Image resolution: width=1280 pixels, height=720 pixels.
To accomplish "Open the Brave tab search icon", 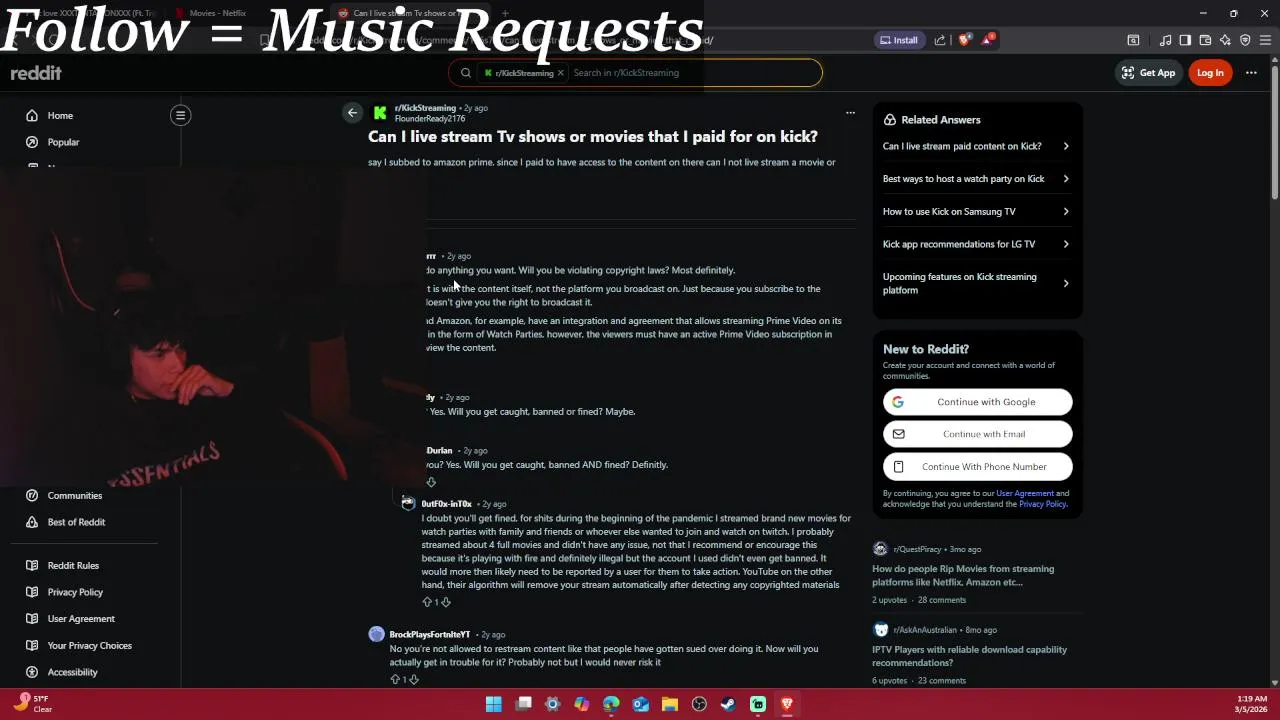I will pyautogui.click(x=1133, y=40).
